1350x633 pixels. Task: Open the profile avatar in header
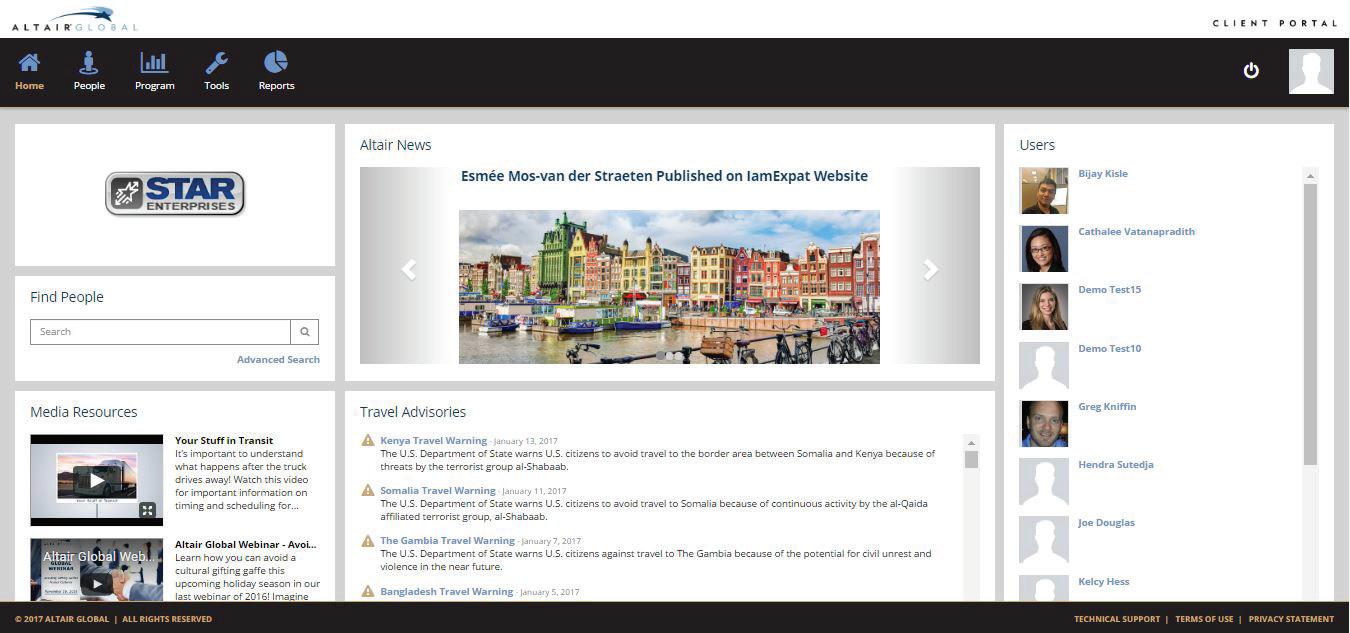[1311, 71]
